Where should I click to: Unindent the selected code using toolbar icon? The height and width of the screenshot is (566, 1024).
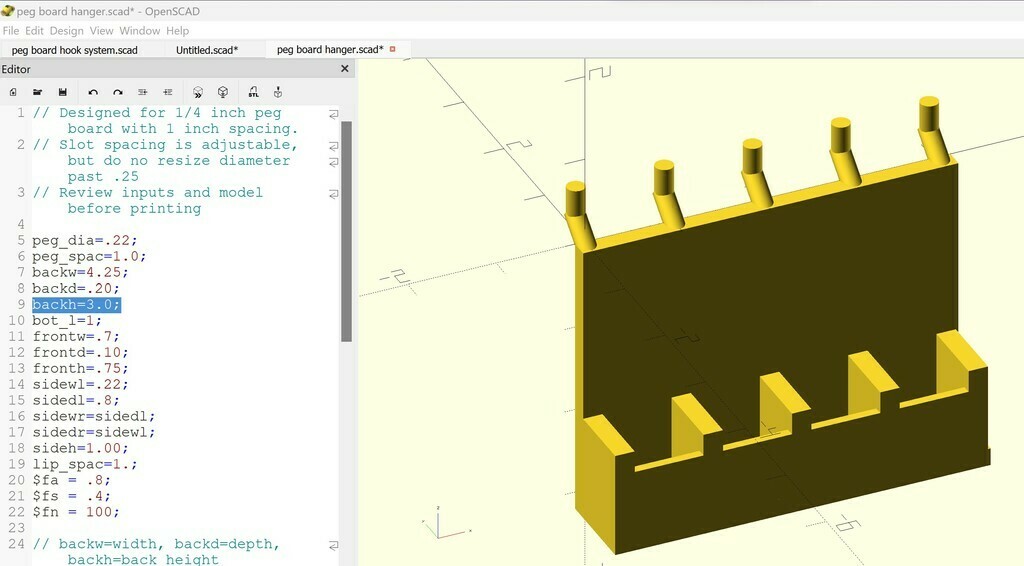pos(143,92)
